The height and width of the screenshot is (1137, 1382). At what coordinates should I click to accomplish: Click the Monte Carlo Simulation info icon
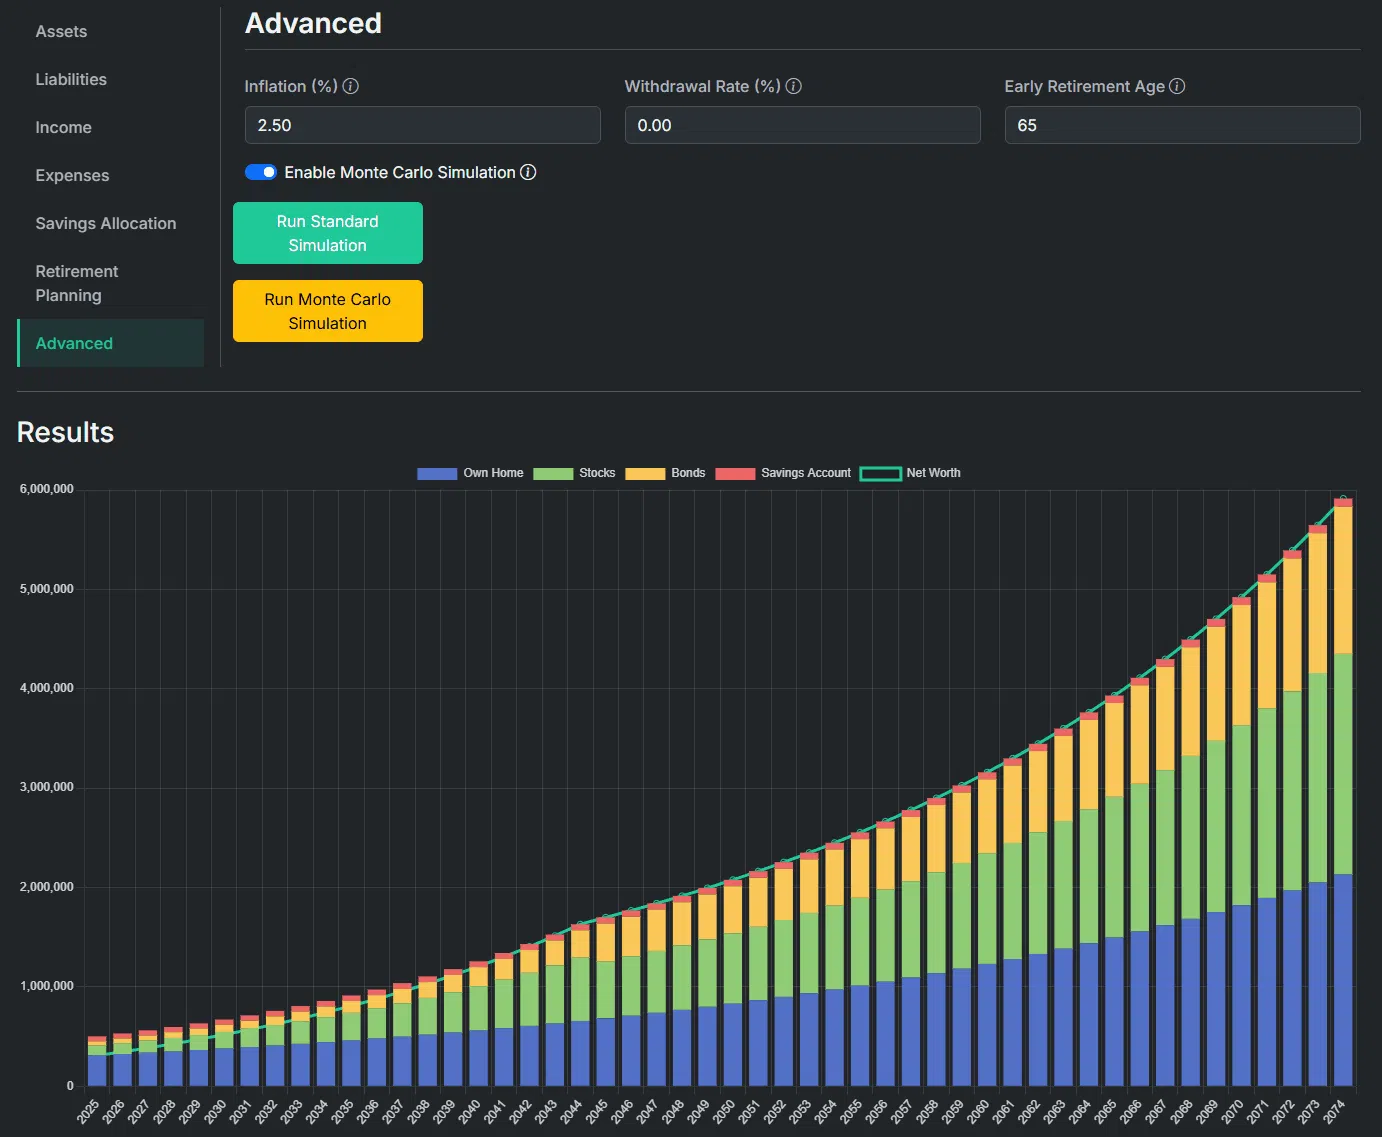click(528, 172)
